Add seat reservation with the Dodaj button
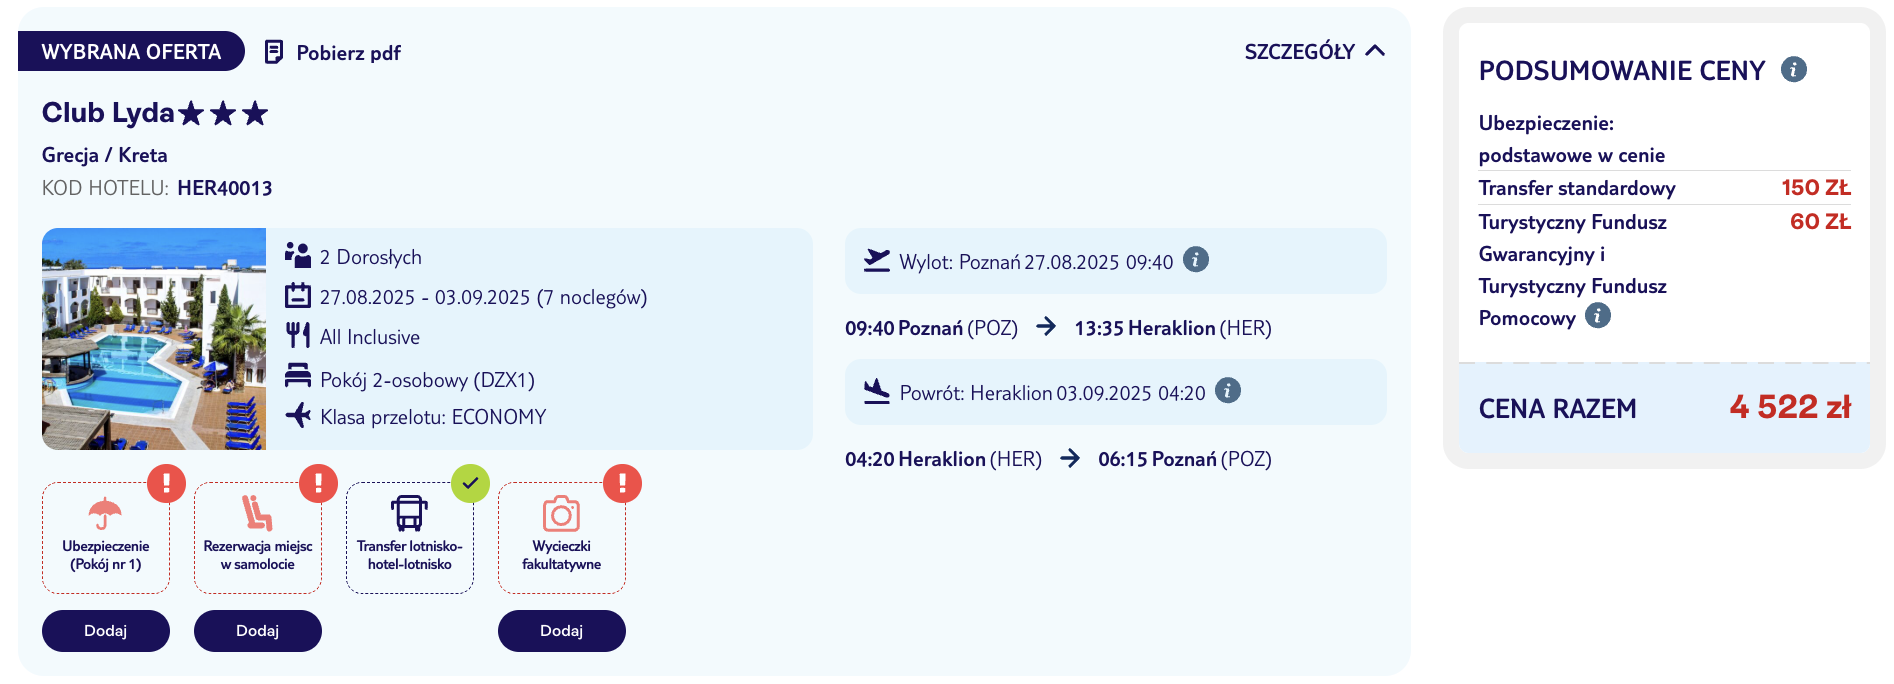This screenshot has width=1894, height=684. 258,631
